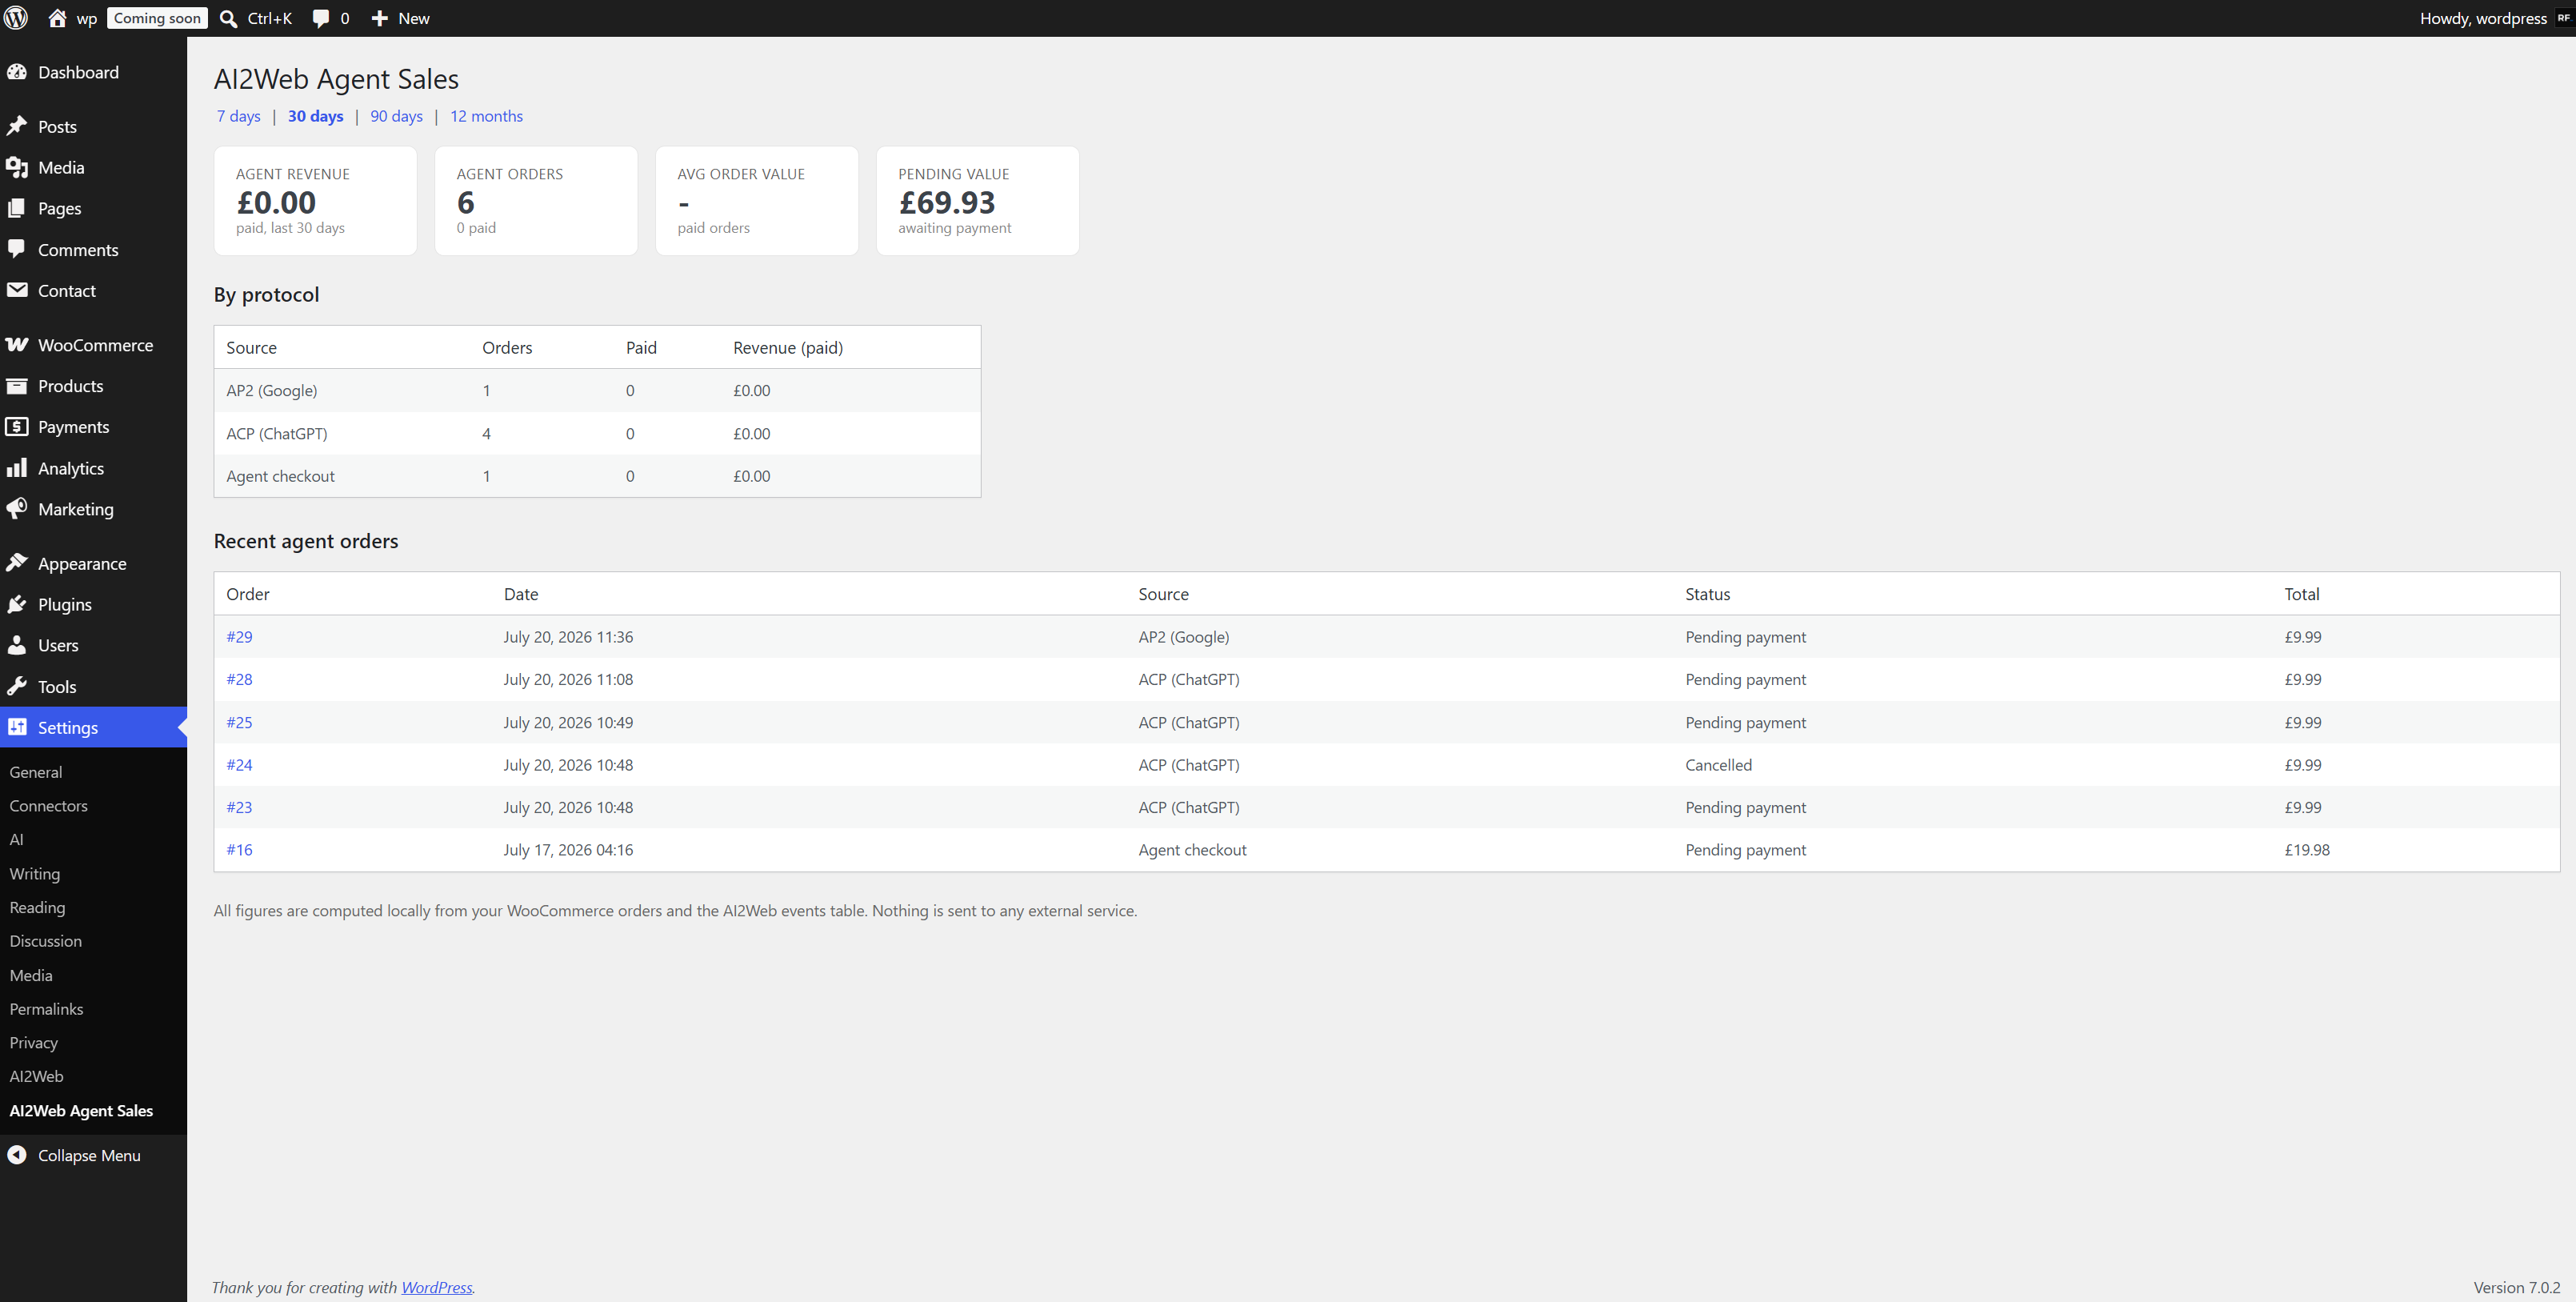2576x1302 pixels.
Task: Open order #24
Action: 239,765
